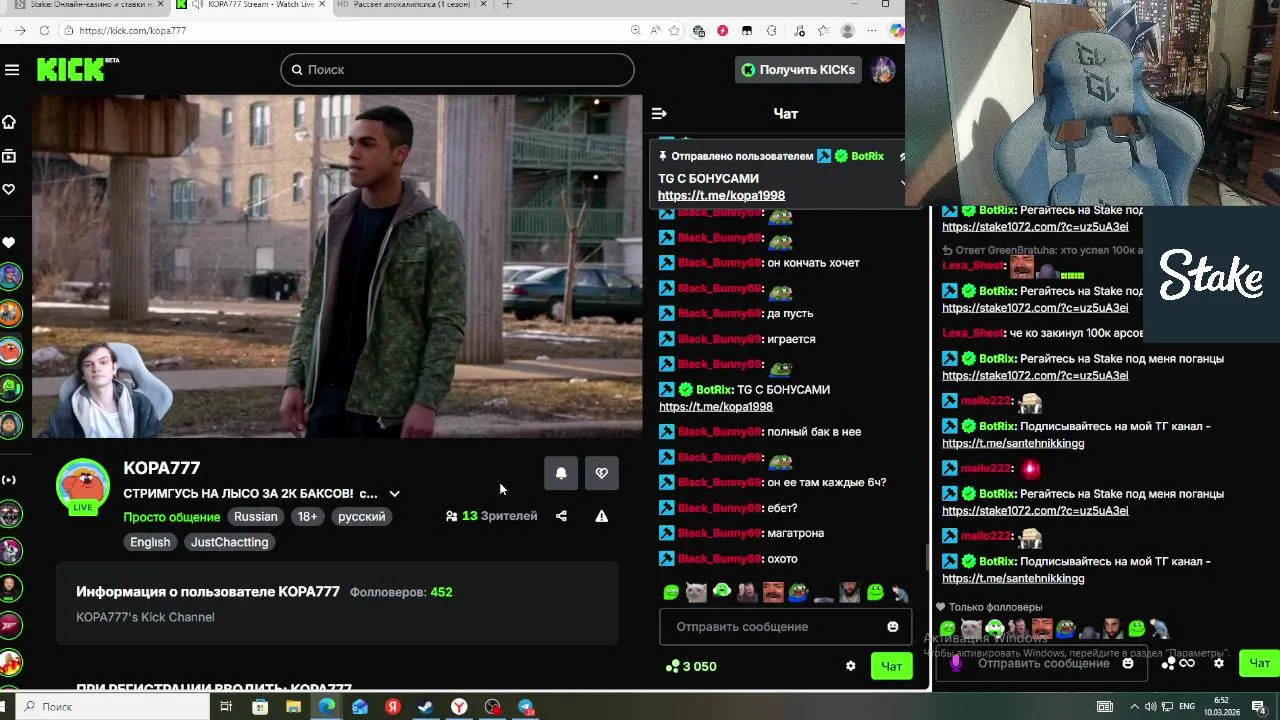Report the stream with warning triangle icon
Screen dimensions: 1280x720
[601, 516]
